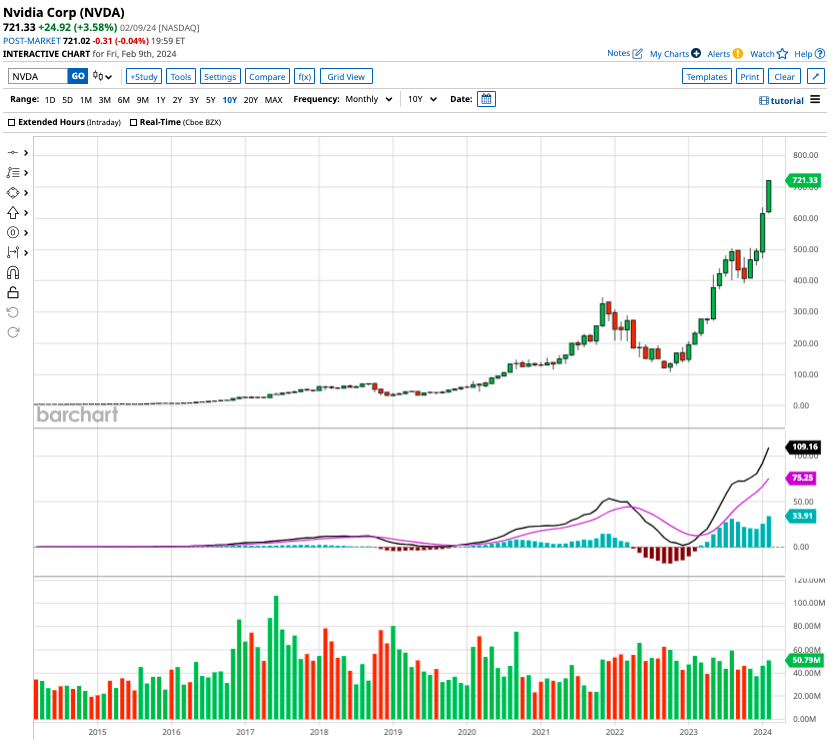Image resolution: width=839 pixels, height=745 pixels.
Task: Toggle the magnet snap tool
Action: [x=12, y=272]
